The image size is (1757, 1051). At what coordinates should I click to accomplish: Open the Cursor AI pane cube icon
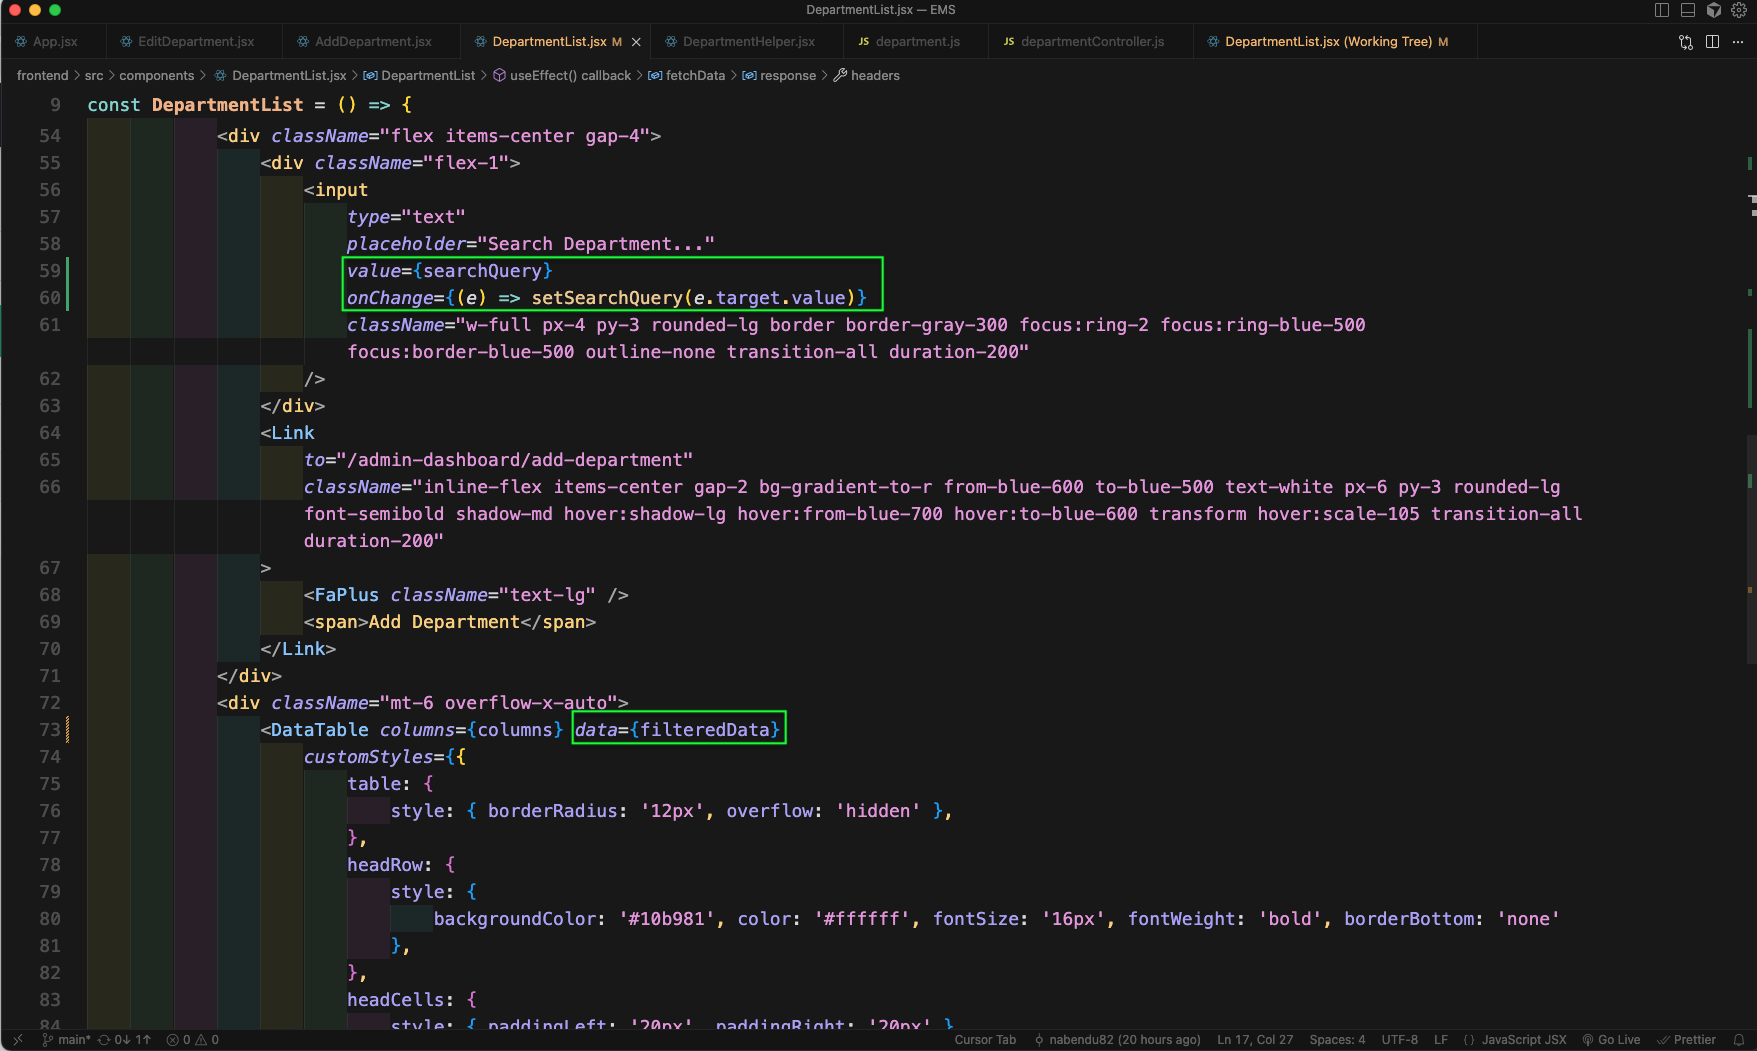pos(1714,10)
